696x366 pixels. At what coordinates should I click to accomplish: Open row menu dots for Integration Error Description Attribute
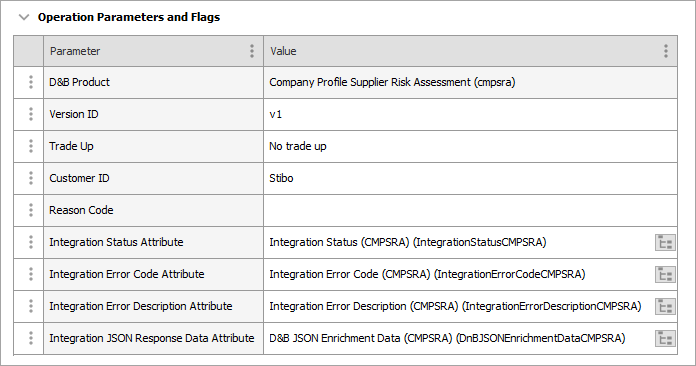31,306
